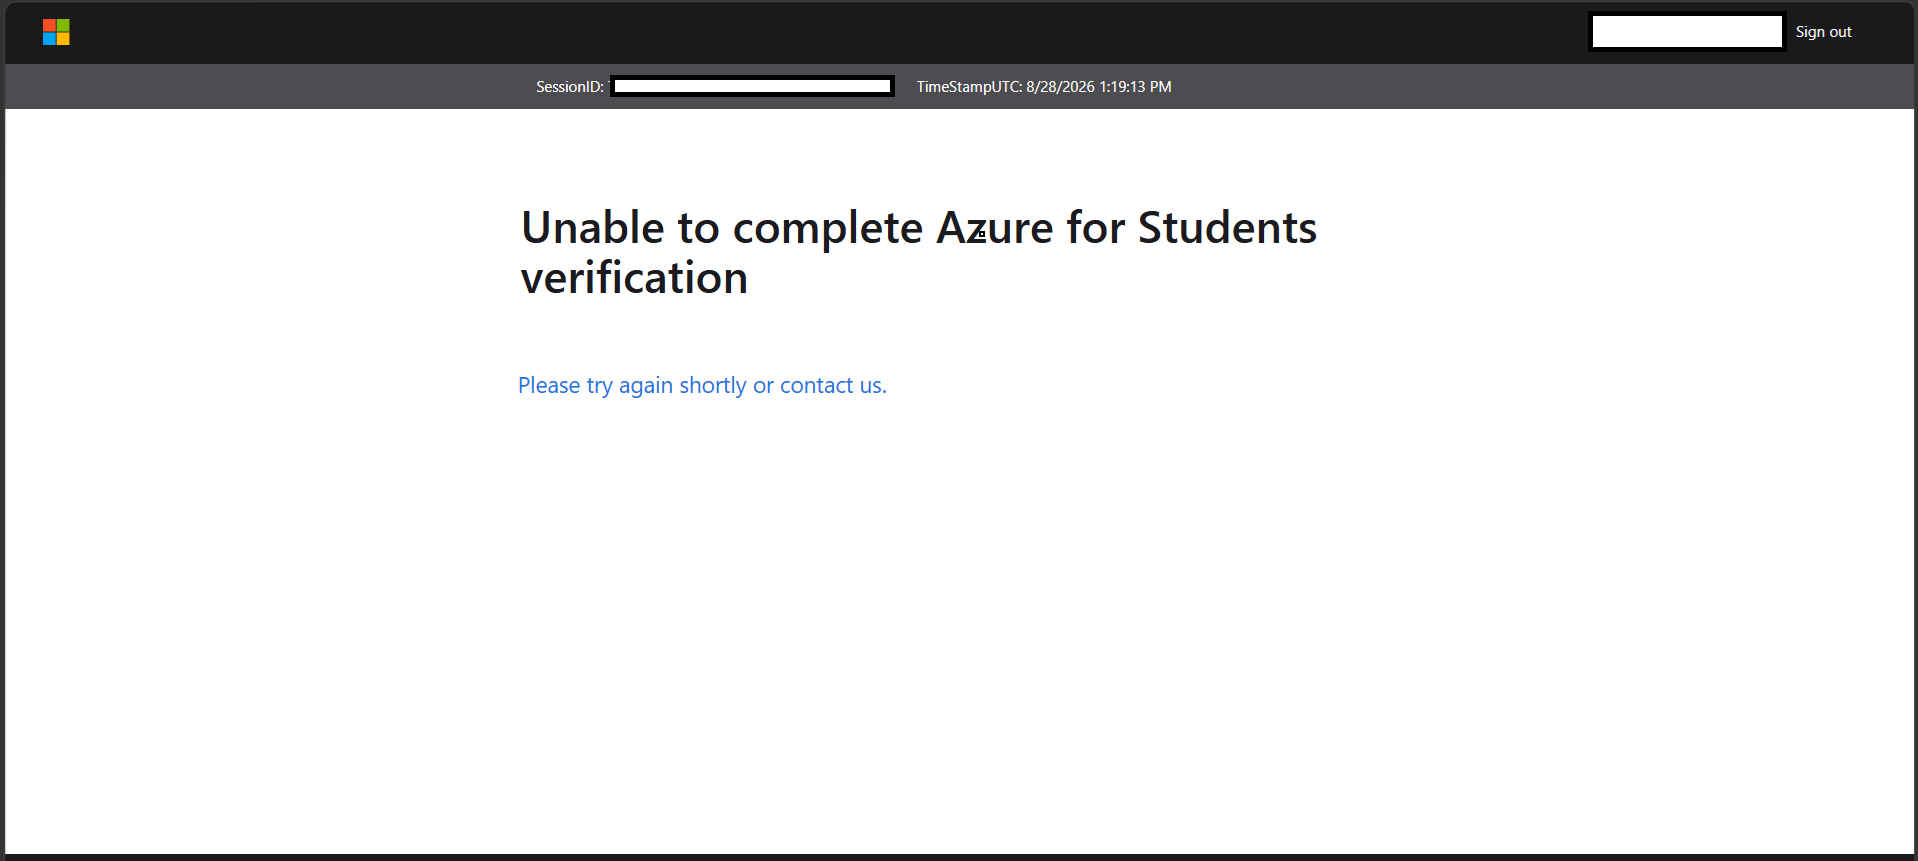Sign out of the account
1918x861 pixels.
(1823, 32)
